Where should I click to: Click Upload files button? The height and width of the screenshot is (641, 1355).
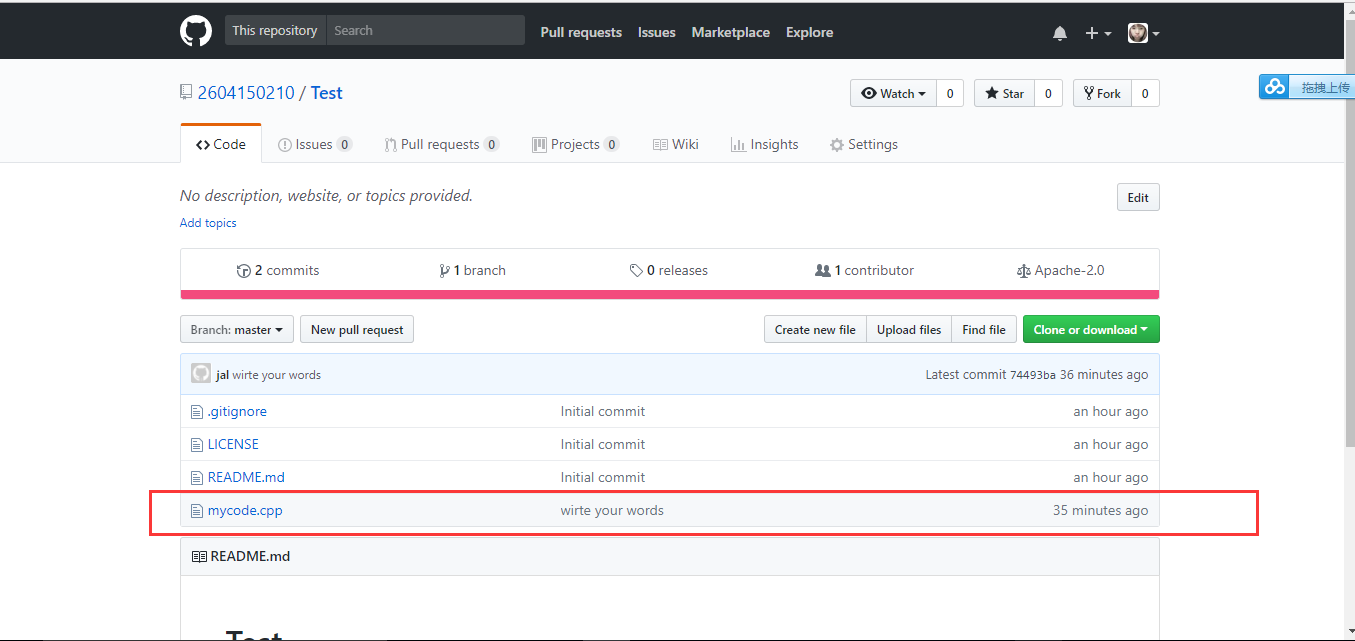(909, 329)
